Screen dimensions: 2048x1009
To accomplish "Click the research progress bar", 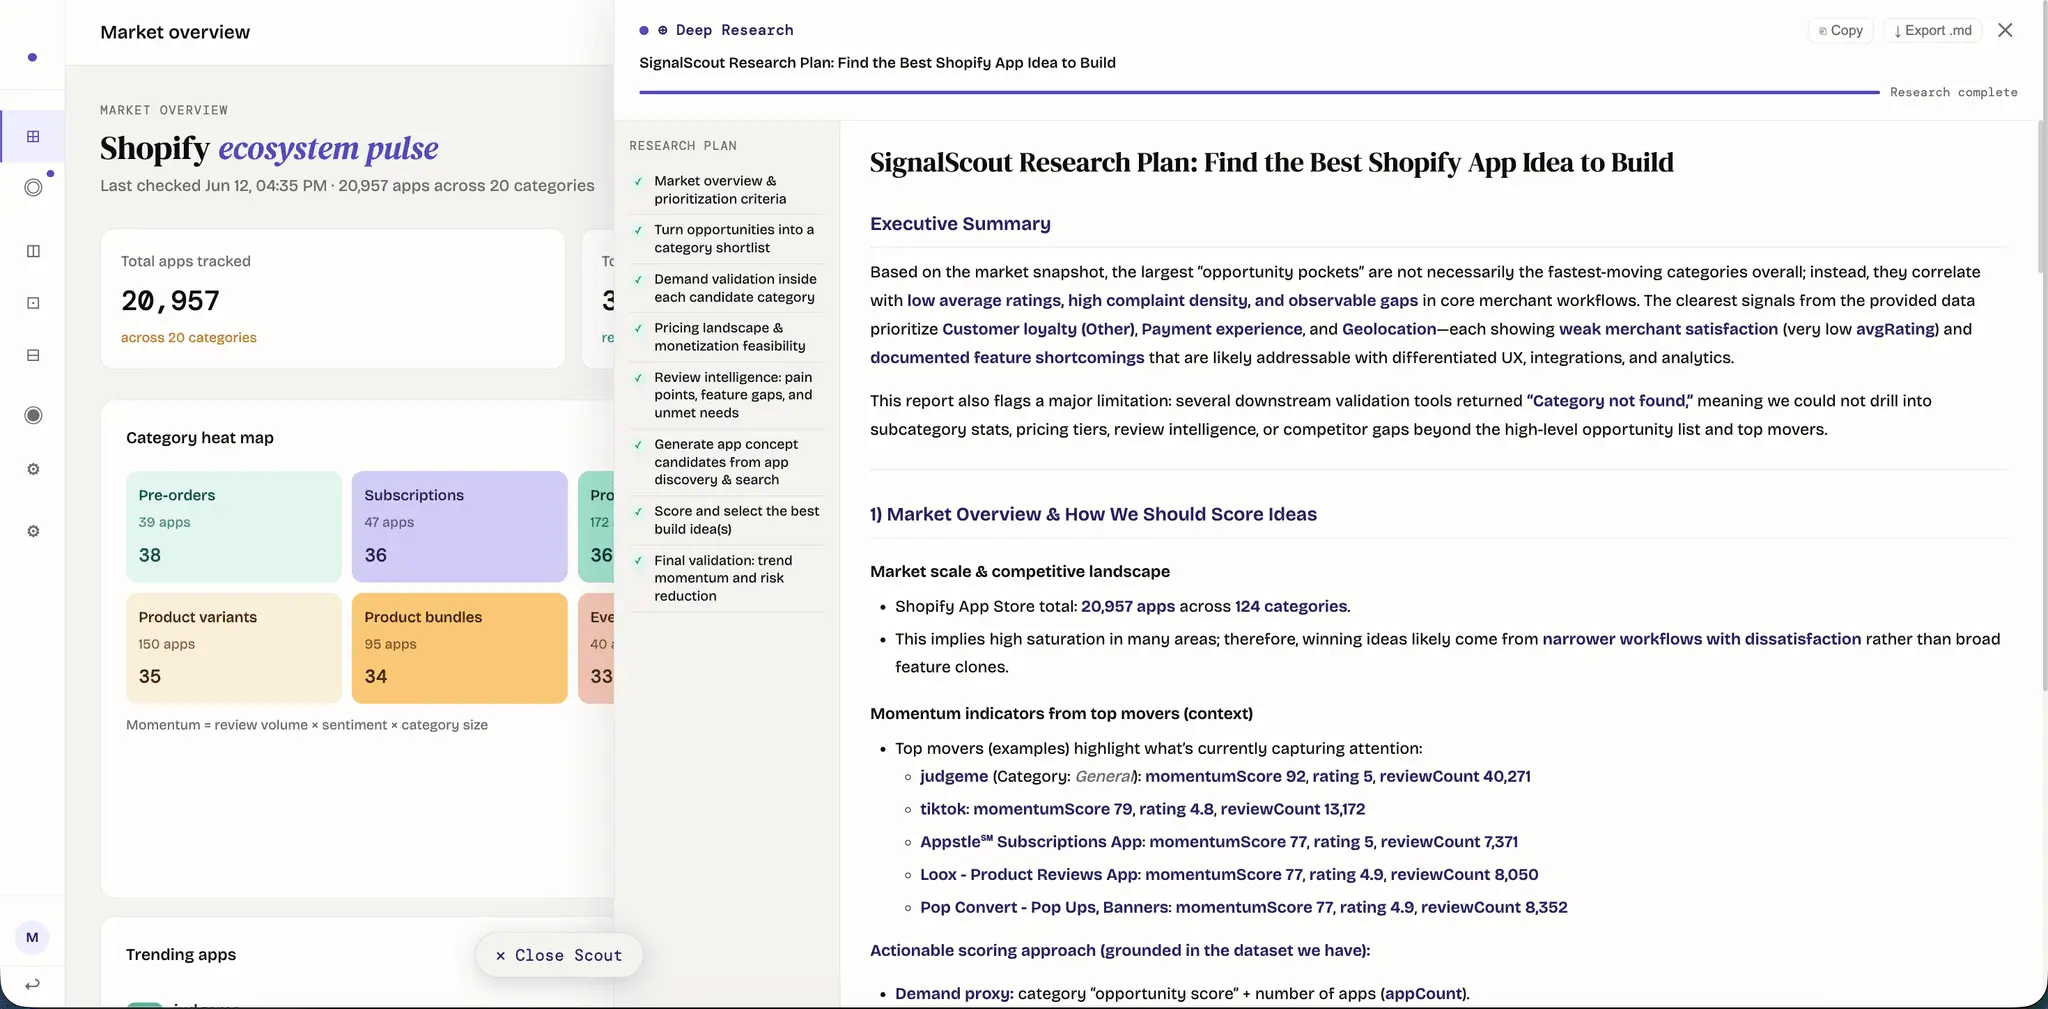I will coord(1259,92).
